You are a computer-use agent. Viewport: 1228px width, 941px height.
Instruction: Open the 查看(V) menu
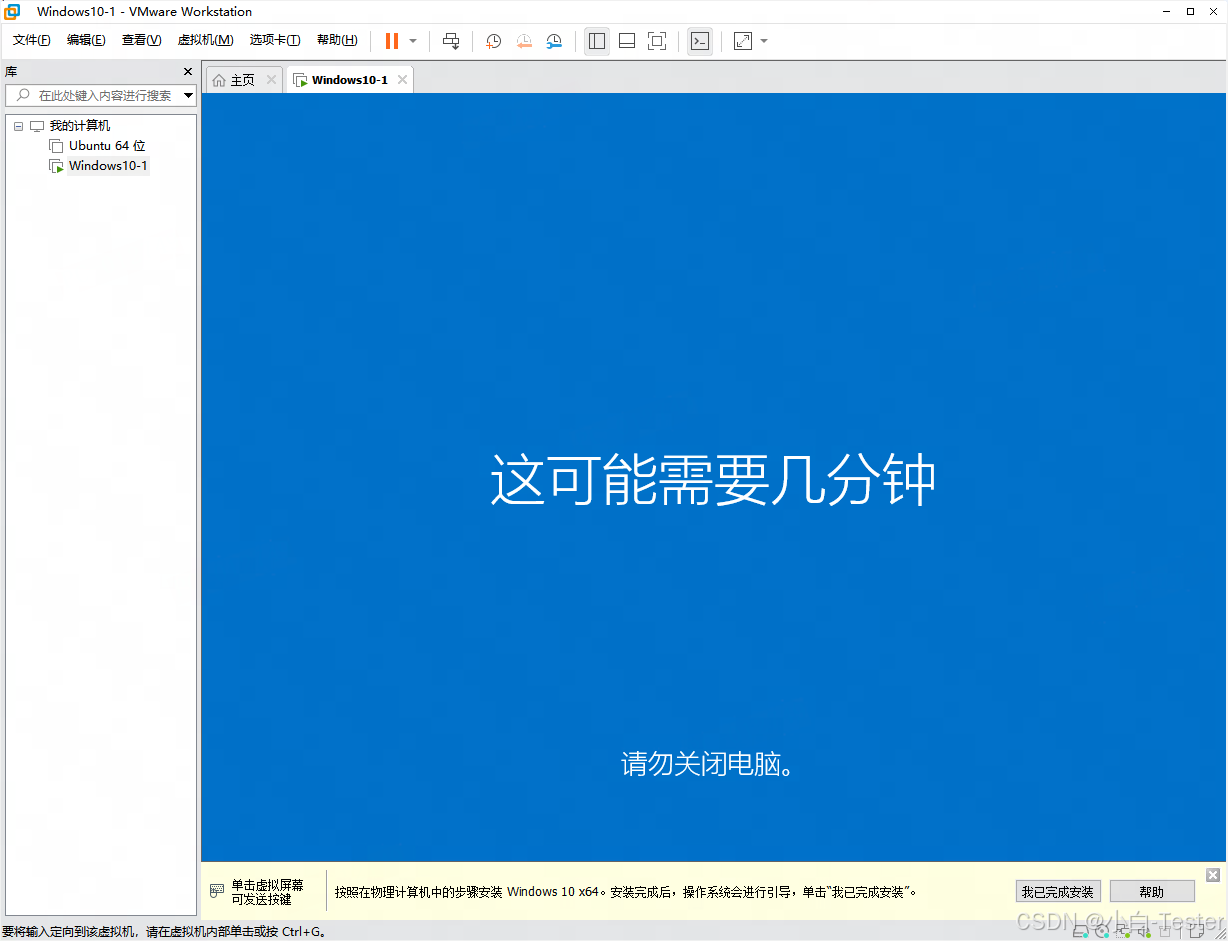pyautogui.click(x=141, y=40)
